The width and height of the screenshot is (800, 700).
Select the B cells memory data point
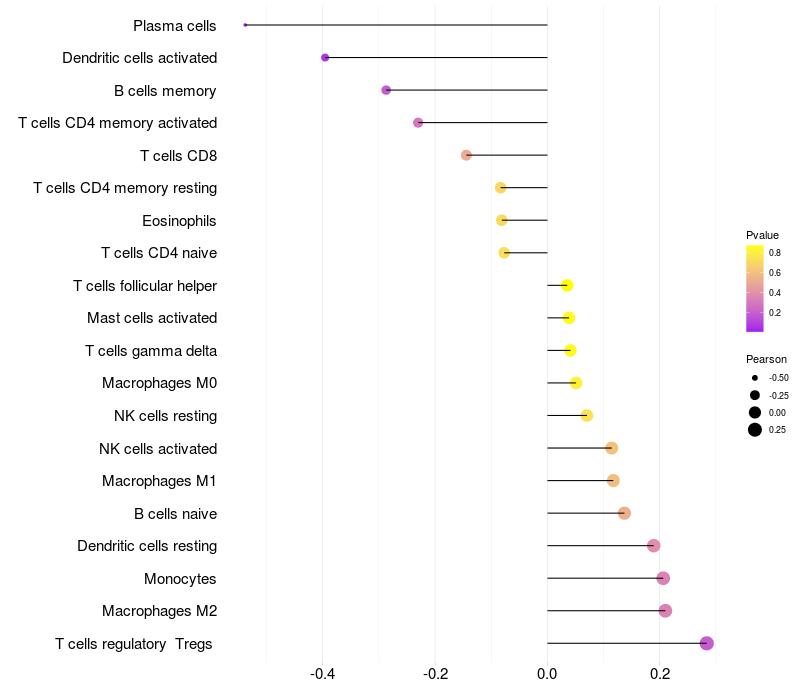click(386, 90)
